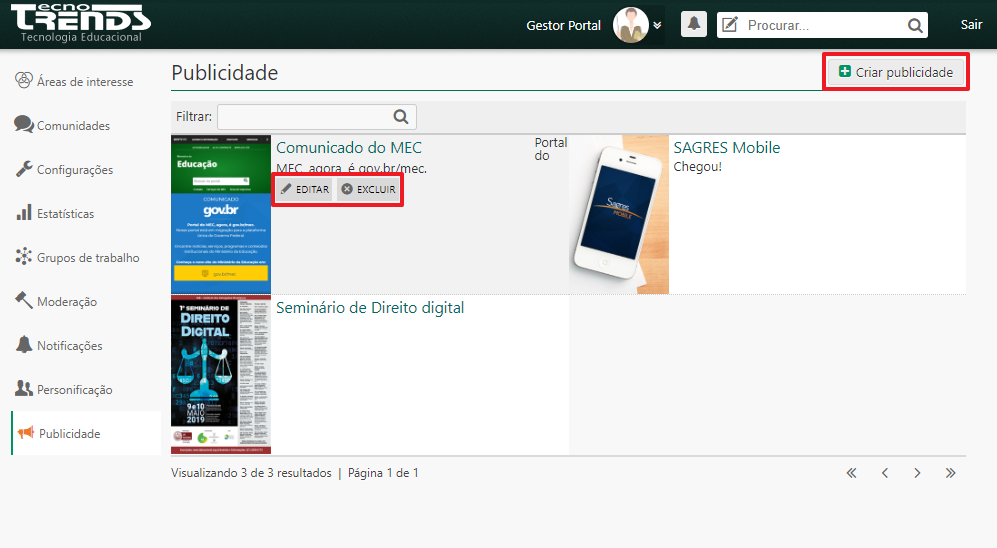Click the notifications bell icon in header
Screen dimensions: 997x548
tap(694, 25)
